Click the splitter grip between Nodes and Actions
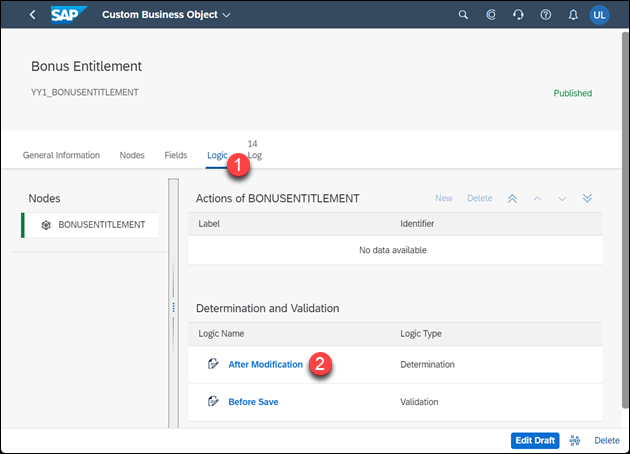 pos(173,307)
